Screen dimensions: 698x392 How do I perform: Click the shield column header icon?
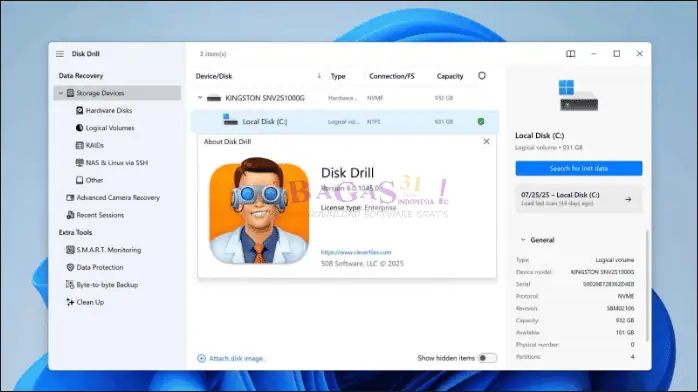click(x=482, y=76)
